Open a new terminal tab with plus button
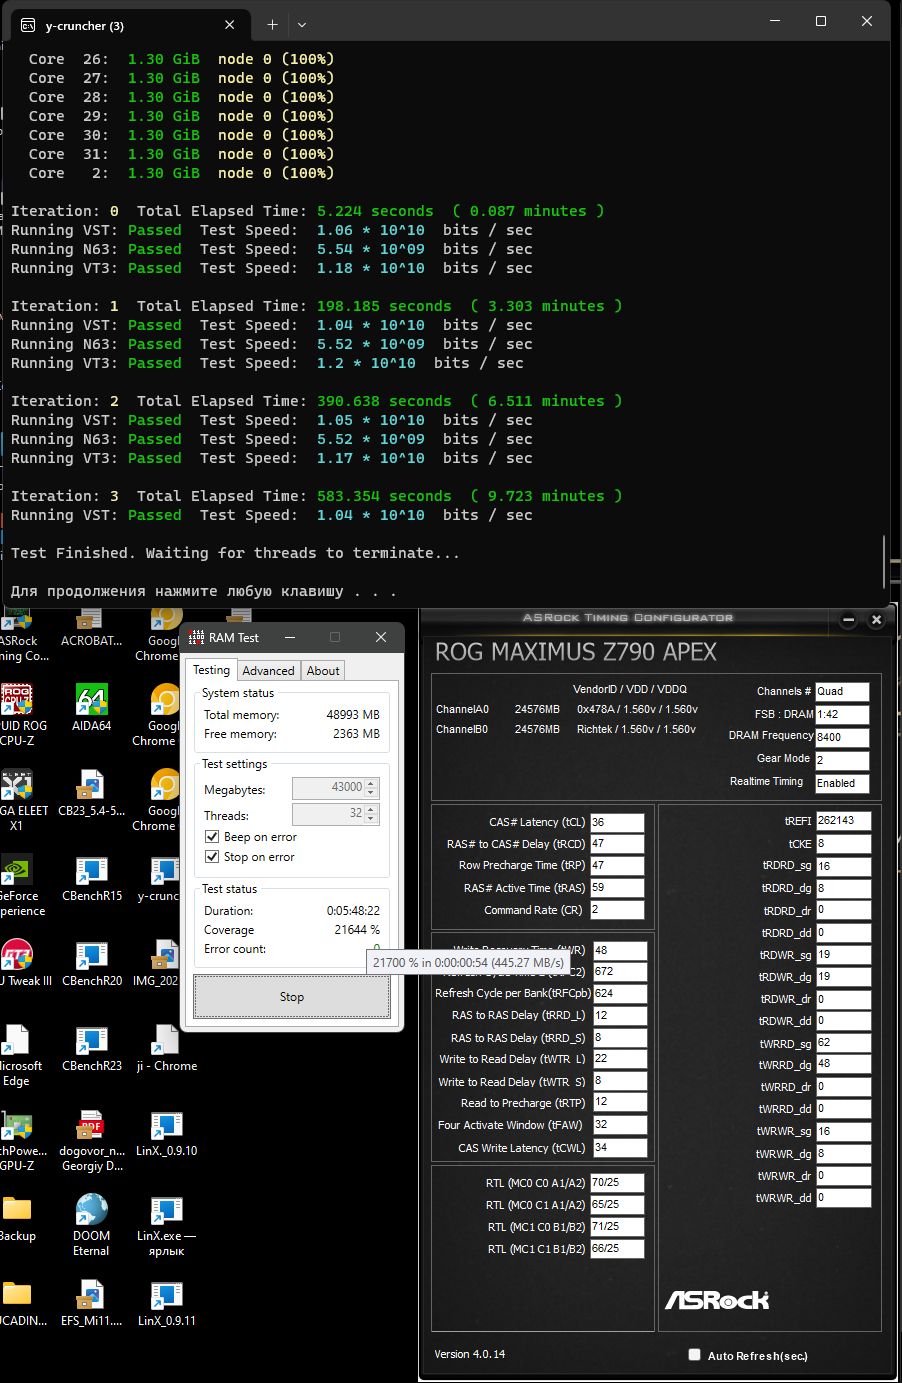This screenshot has height=1383, width=902. (x=272, y=24)
